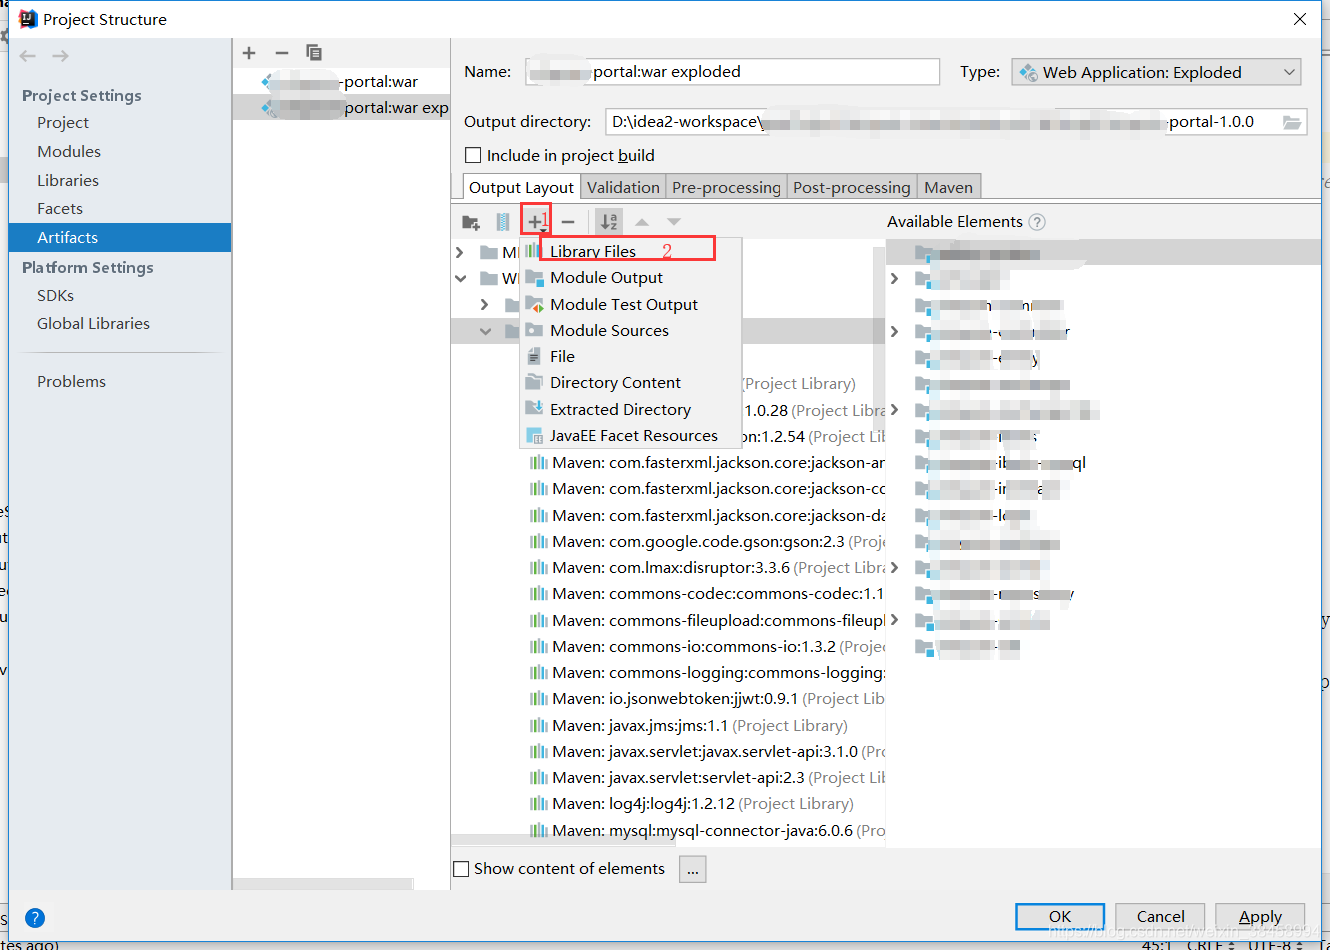Click library icon of commons-io:1.3.2 entry

pos(538,646)
